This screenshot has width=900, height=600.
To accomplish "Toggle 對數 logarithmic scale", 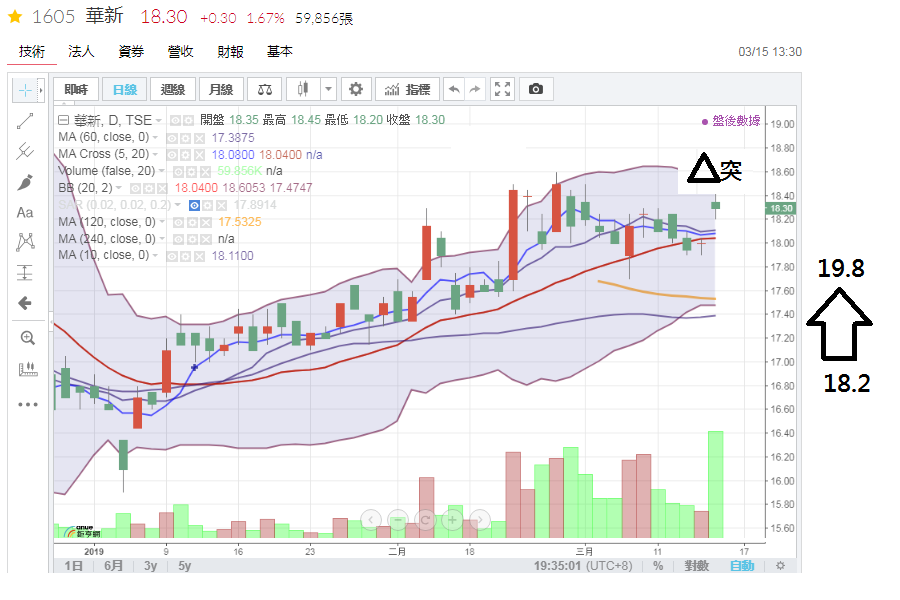I will (697, 566).
